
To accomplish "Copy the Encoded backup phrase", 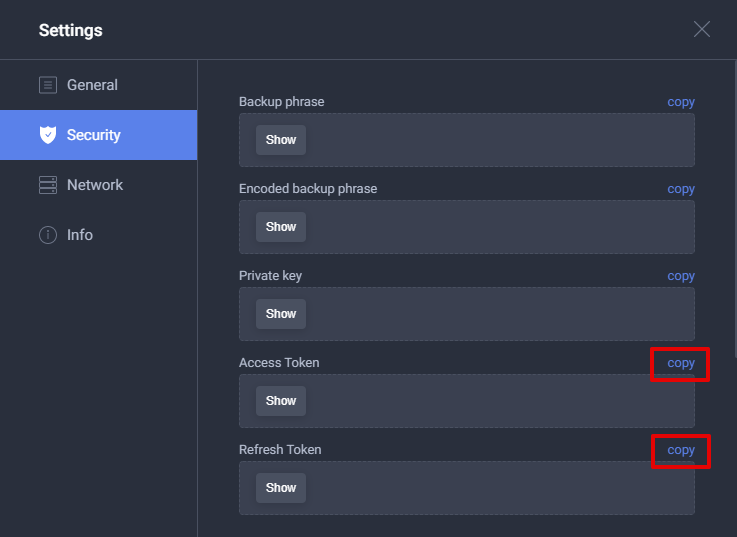I will click(681, 189).
